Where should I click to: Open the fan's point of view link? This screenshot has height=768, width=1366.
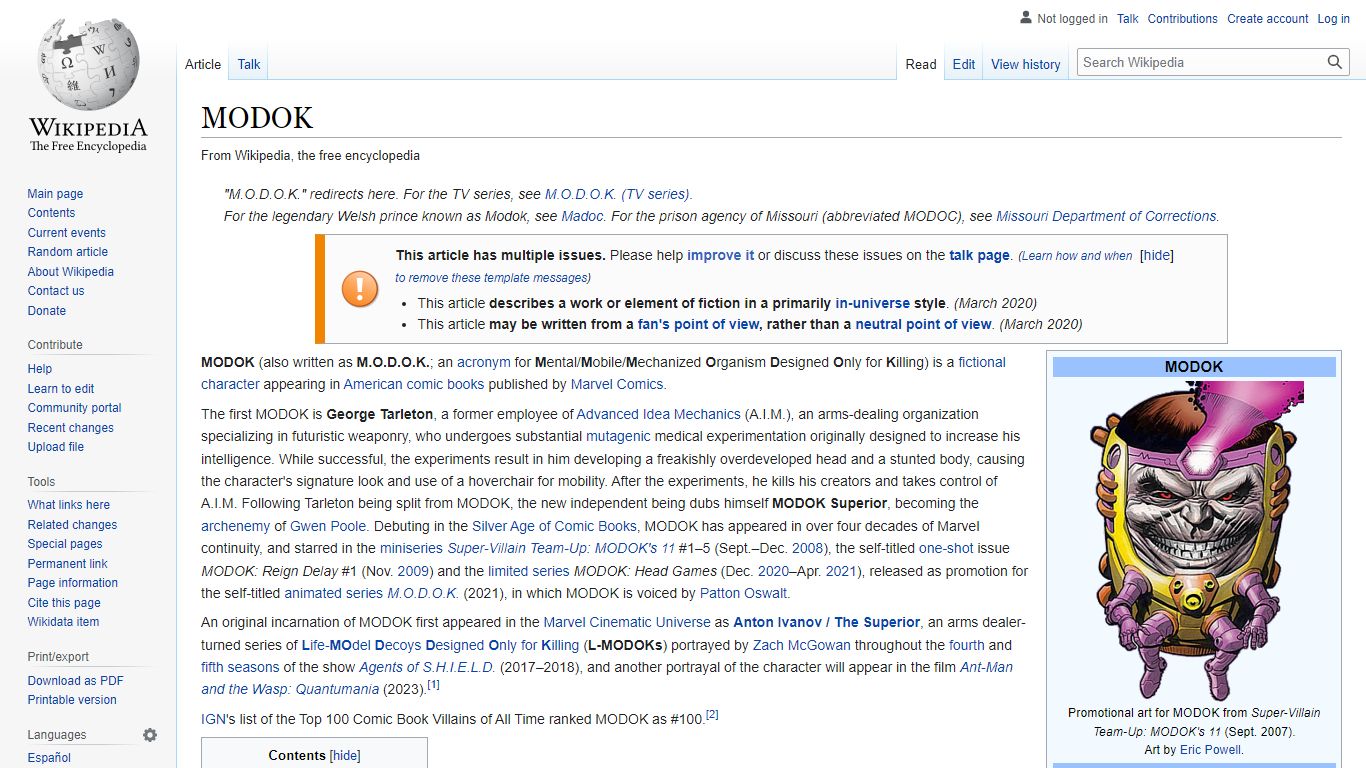click(x=698, y=324)
